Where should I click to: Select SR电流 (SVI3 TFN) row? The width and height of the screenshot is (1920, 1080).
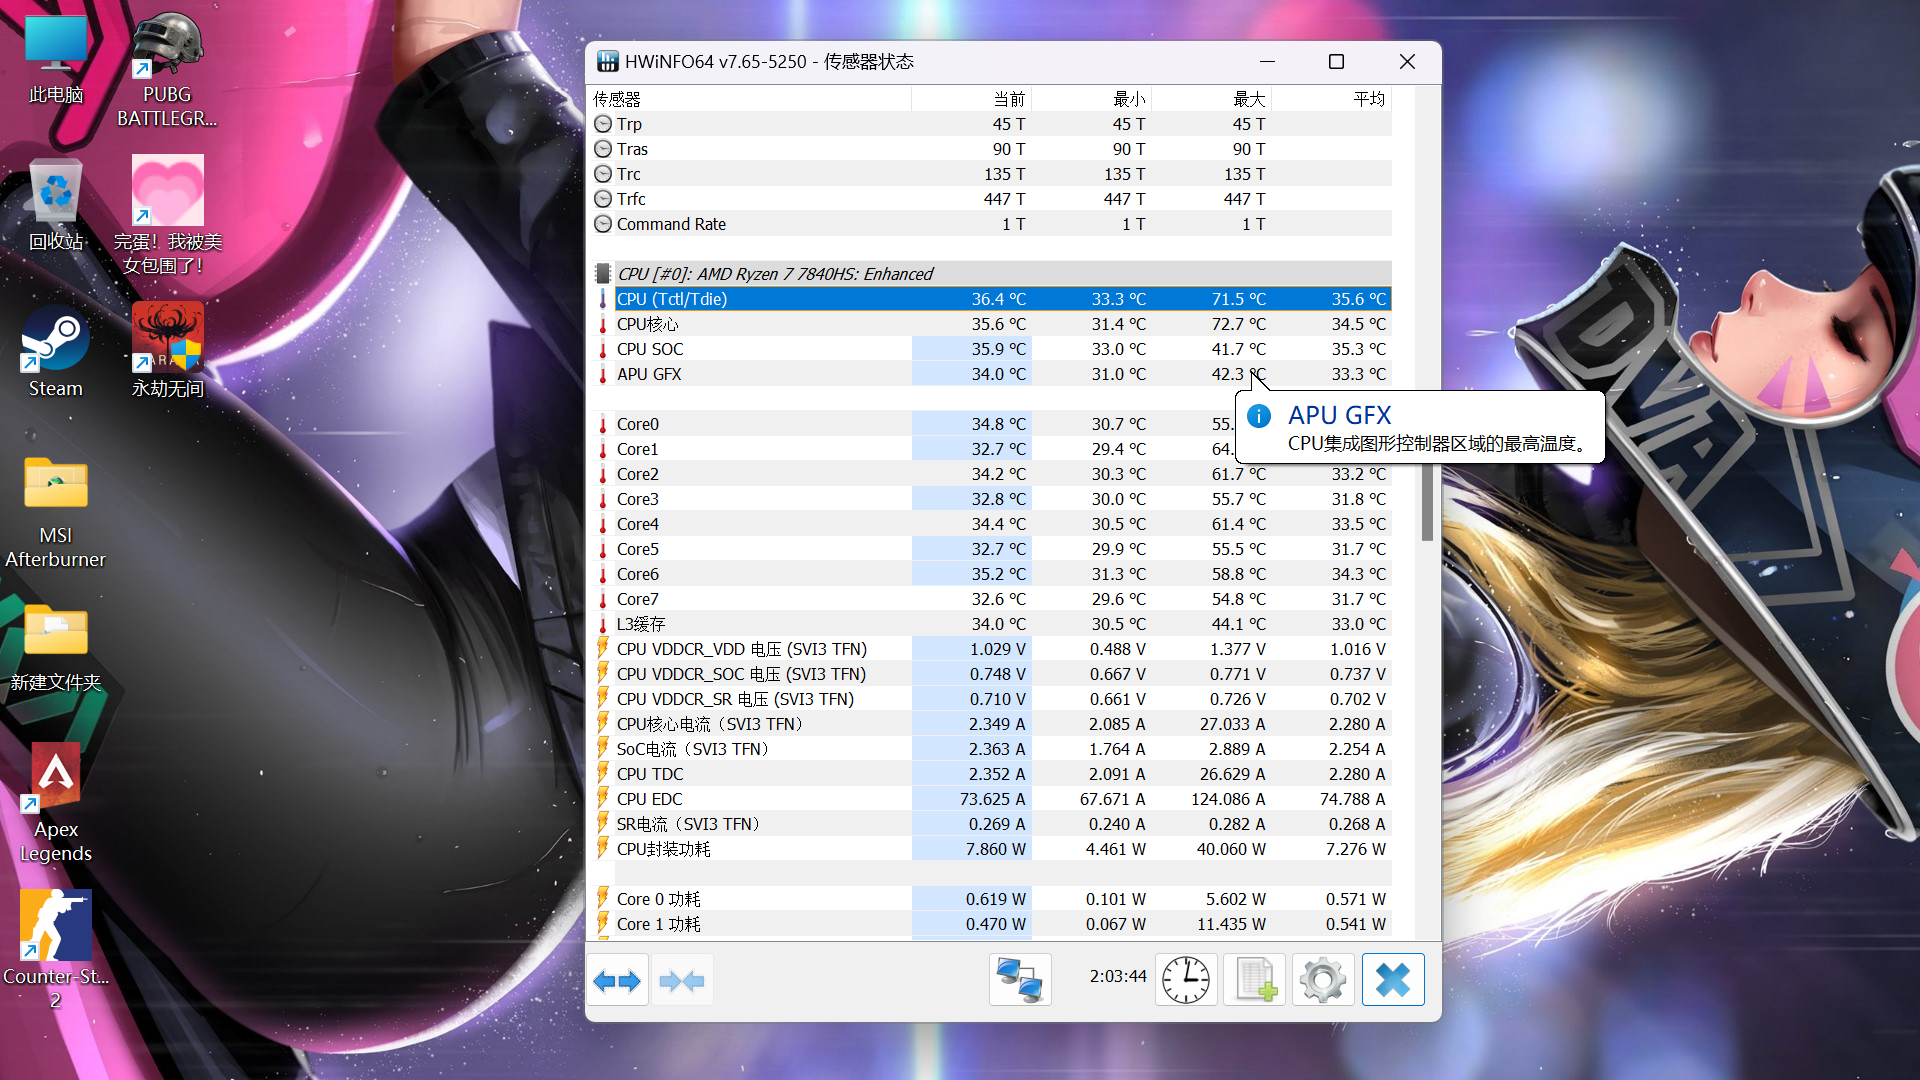click(991, 824)
